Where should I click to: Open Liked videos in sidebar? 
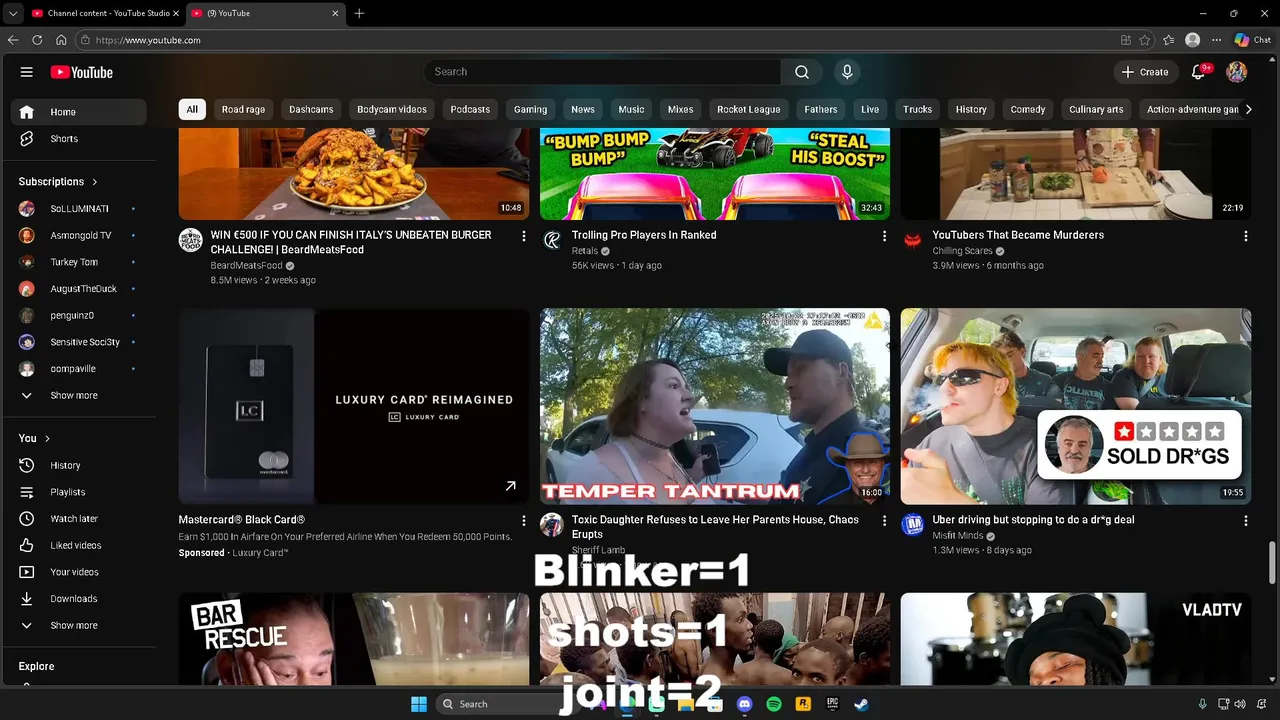tap(80, 545)
